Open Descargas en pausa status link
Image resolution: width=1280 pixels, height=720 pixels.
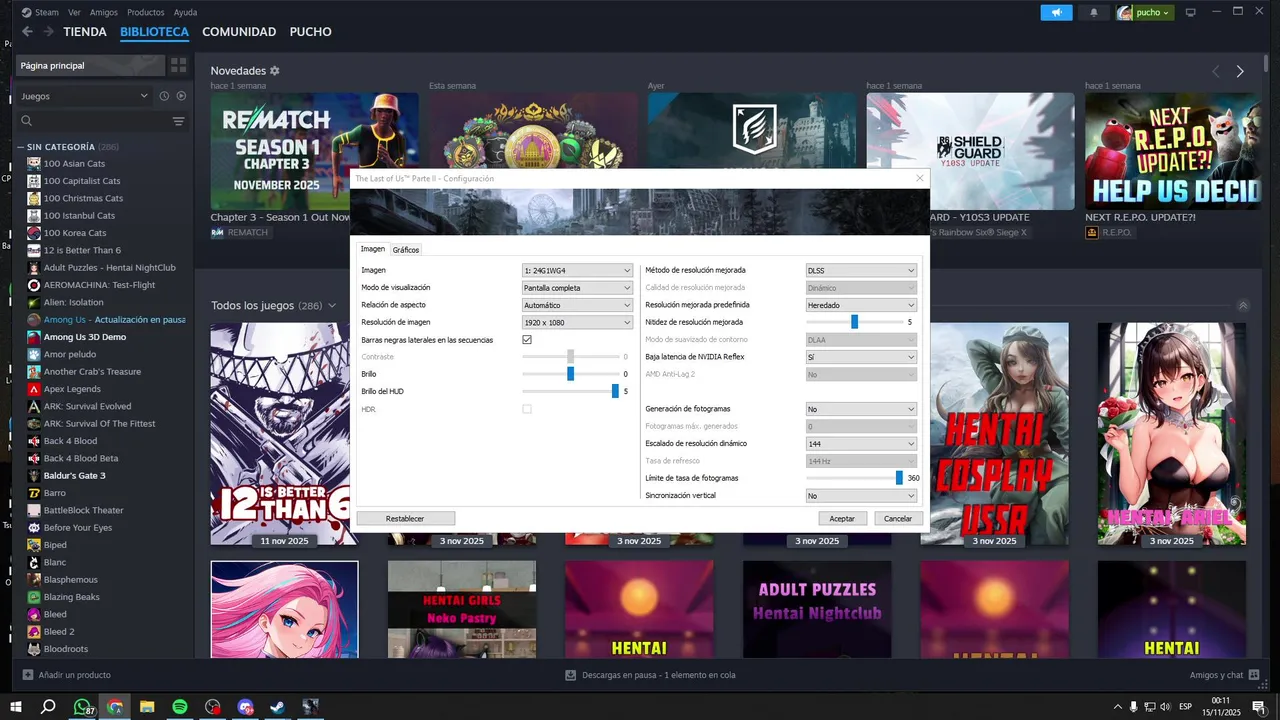(x=651, y=675)
